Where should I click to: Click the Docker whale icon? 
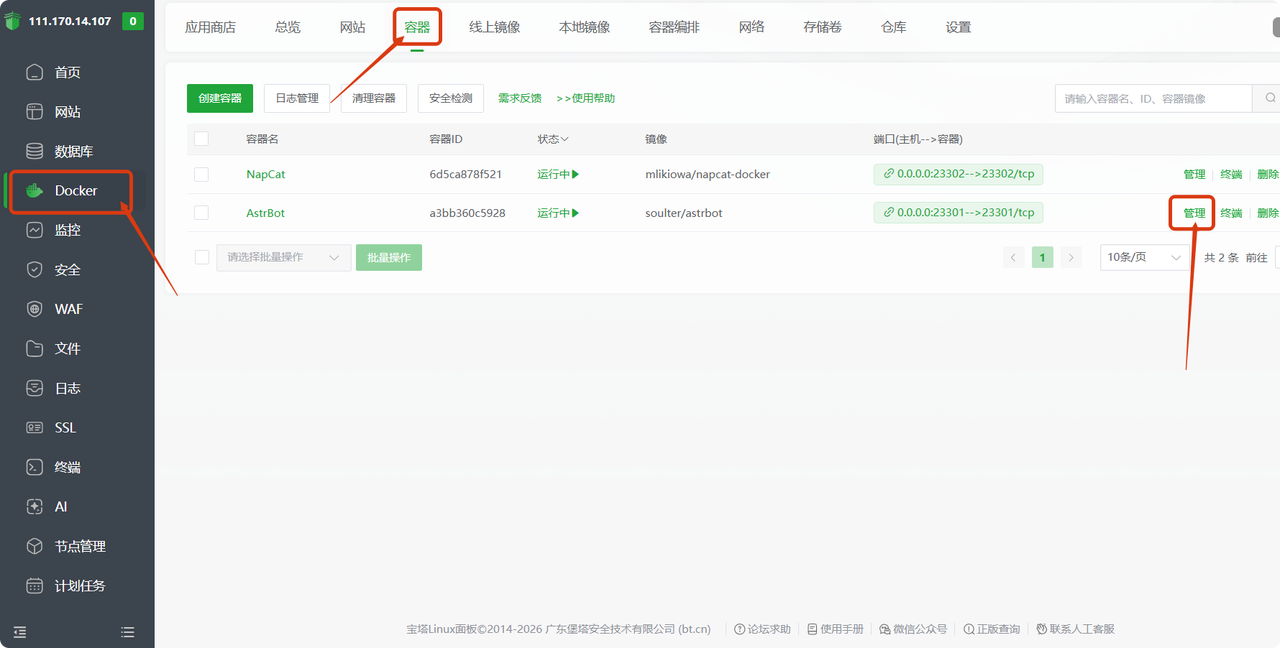click(x=35, y=190)
